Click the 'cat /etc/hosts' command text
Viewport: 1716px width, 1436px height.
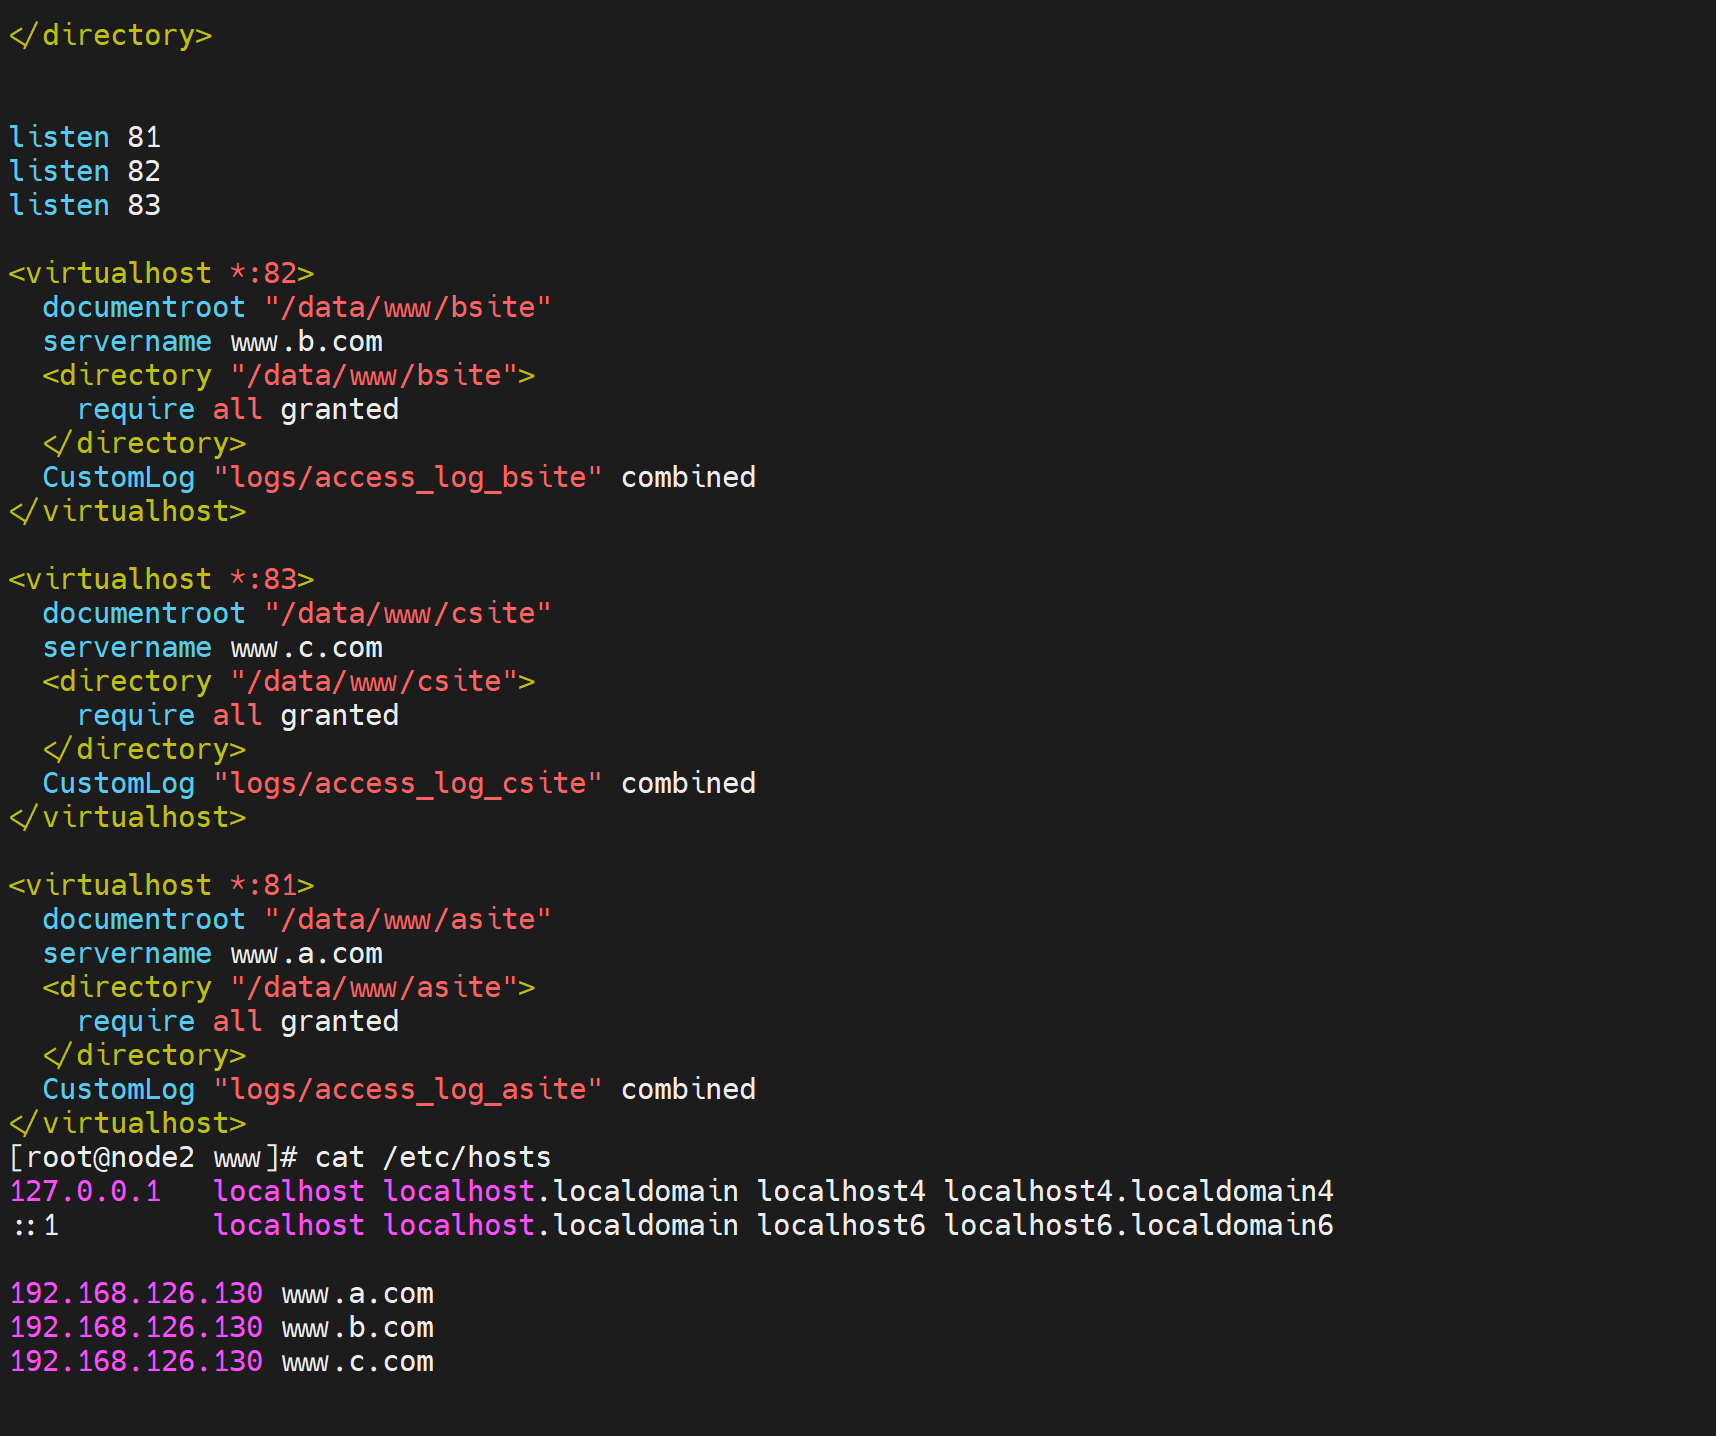tap(432, 1158)
